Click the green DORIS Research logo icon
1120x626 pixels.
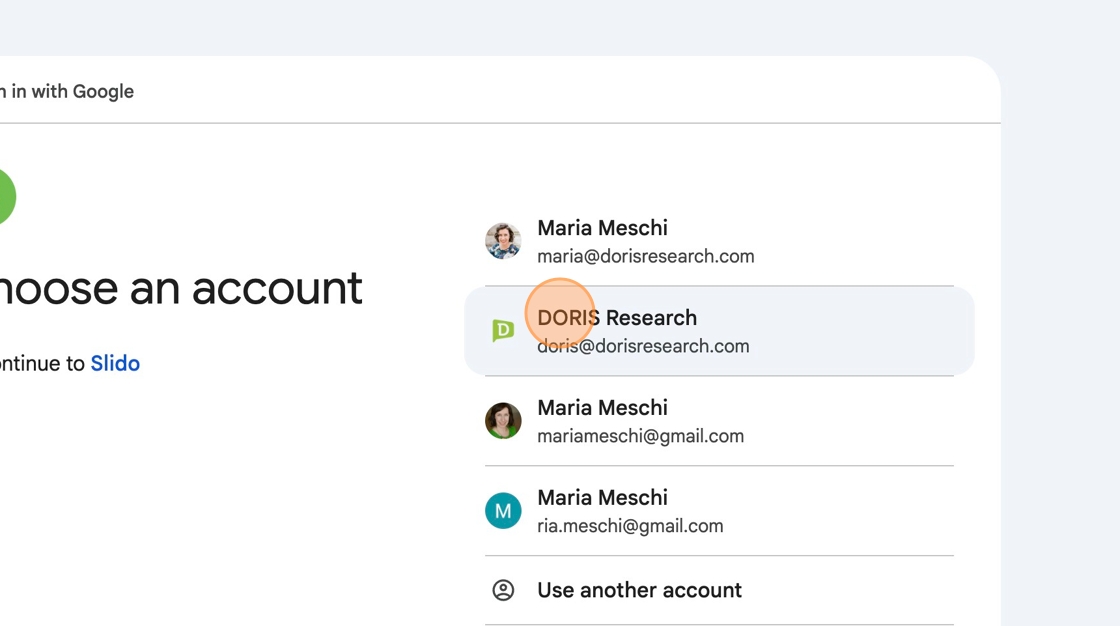coord(503,331)
